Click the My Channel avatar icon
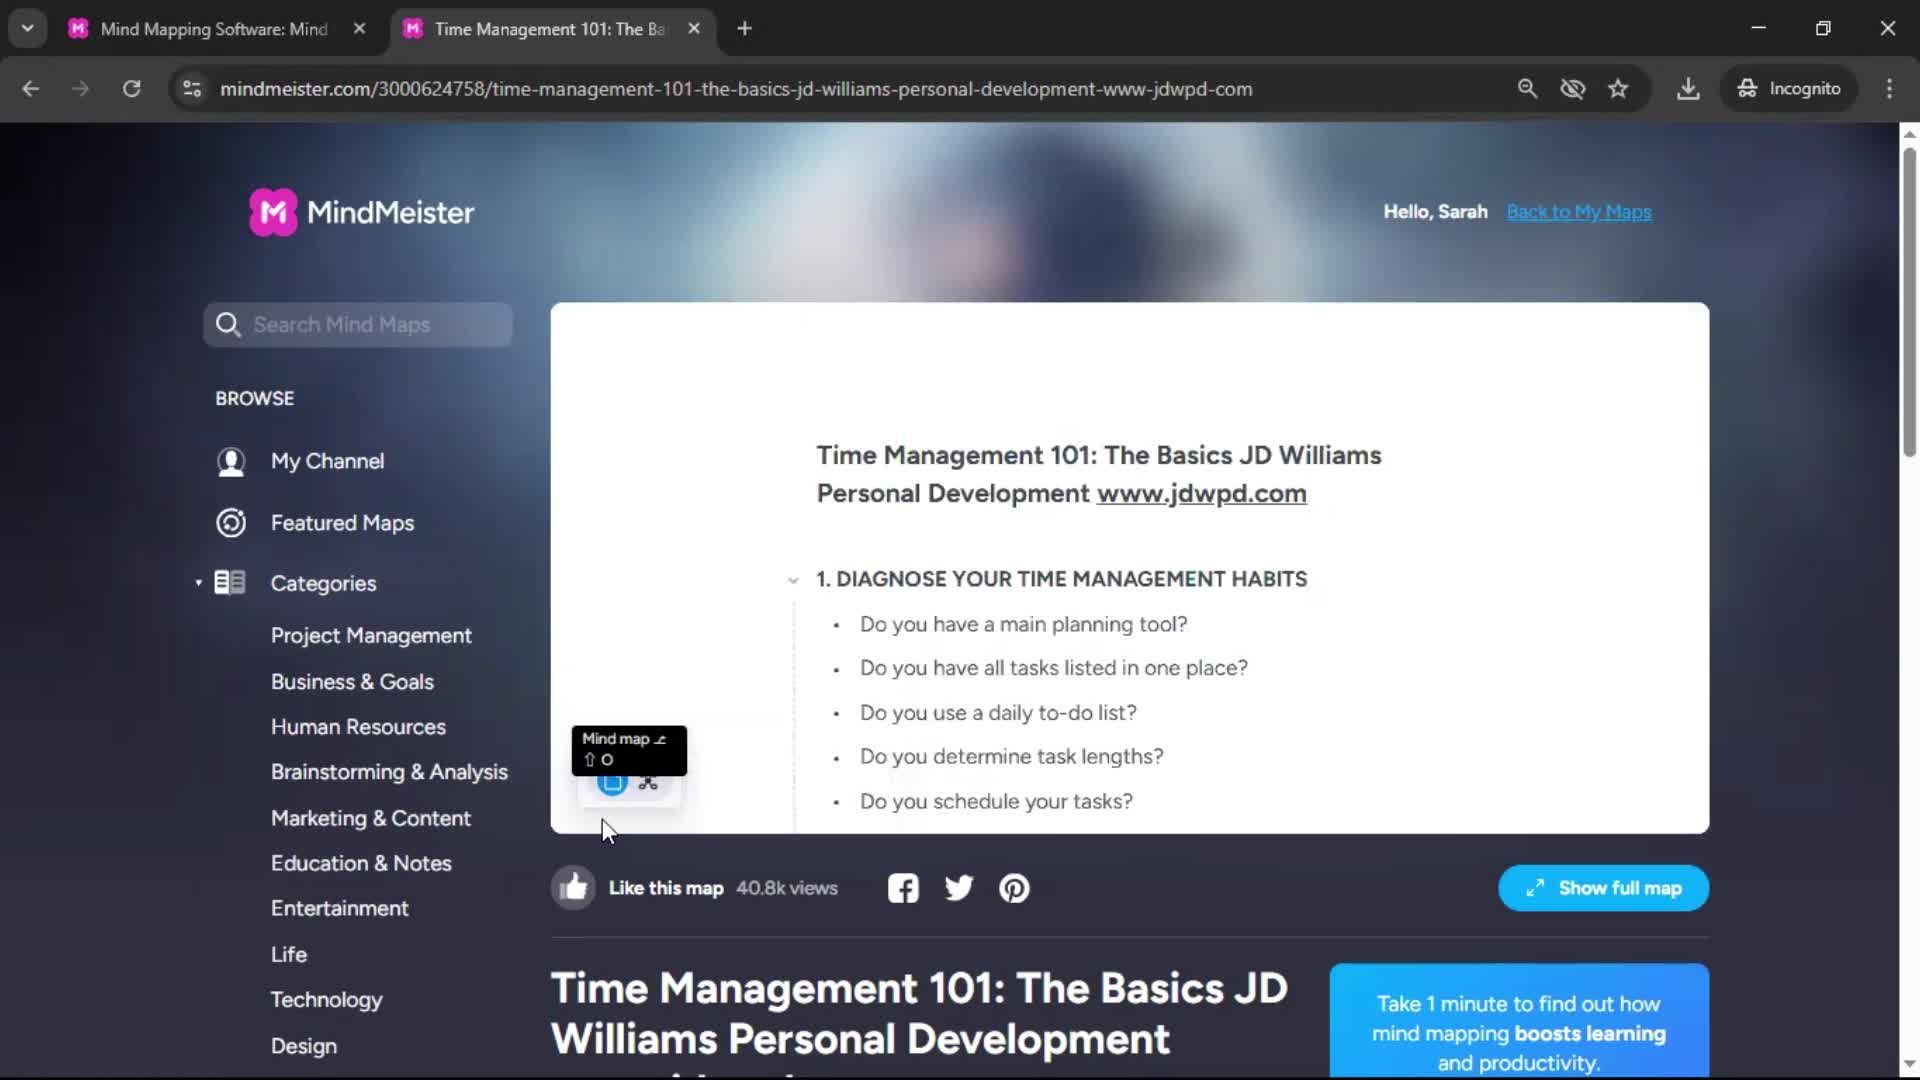This screenshot has width=1920, height=1080. coord(231,461)
